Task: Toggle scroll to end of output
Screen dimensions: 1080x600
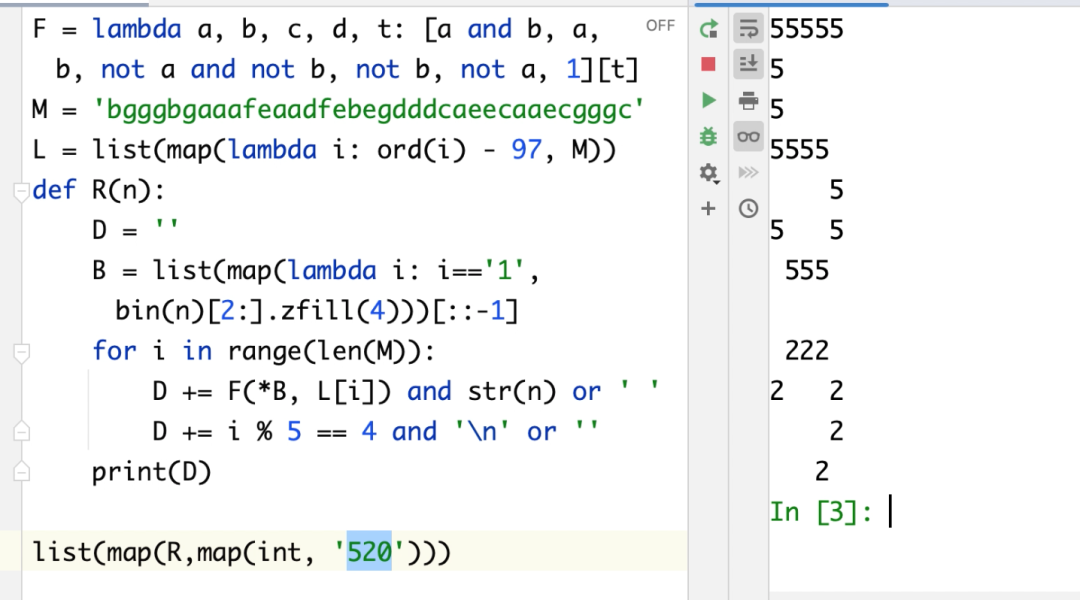Action: tap(748, 65)
